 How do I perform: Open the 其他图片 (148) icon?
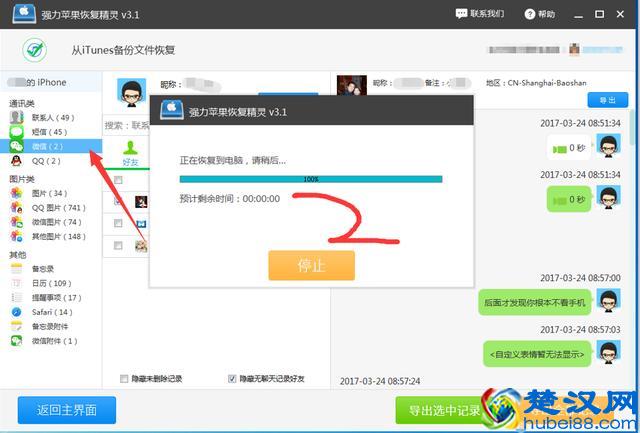tap(17, 236)
